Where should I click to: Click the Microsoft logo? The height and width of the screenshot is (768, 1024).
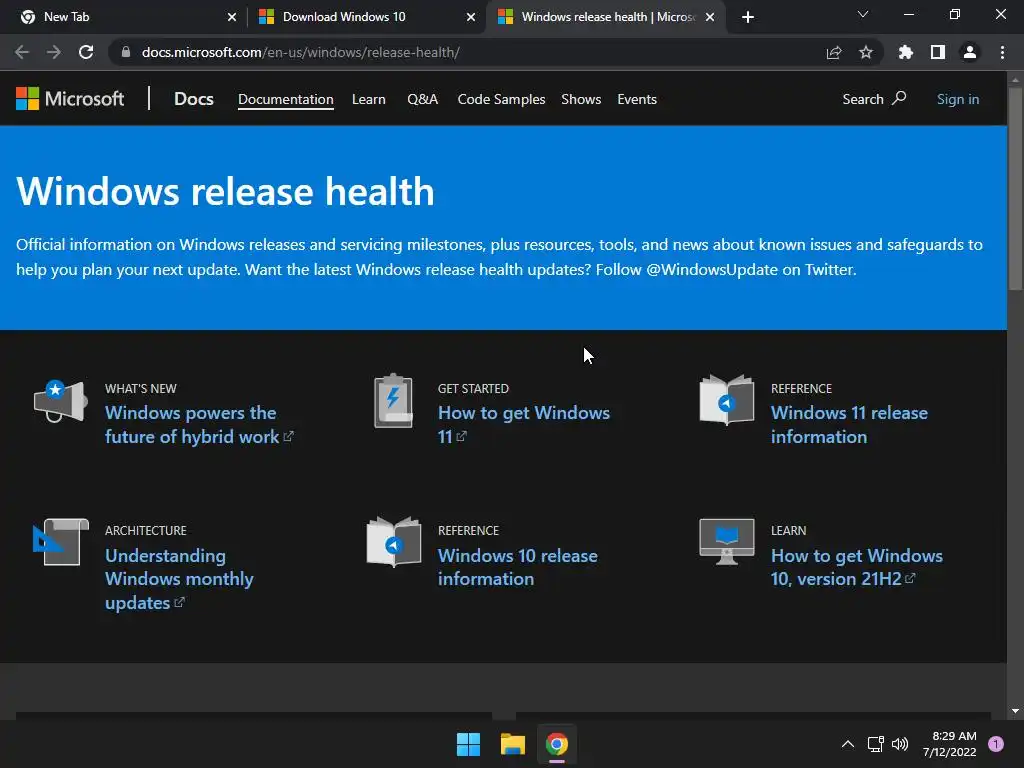[x=70, y=99]
